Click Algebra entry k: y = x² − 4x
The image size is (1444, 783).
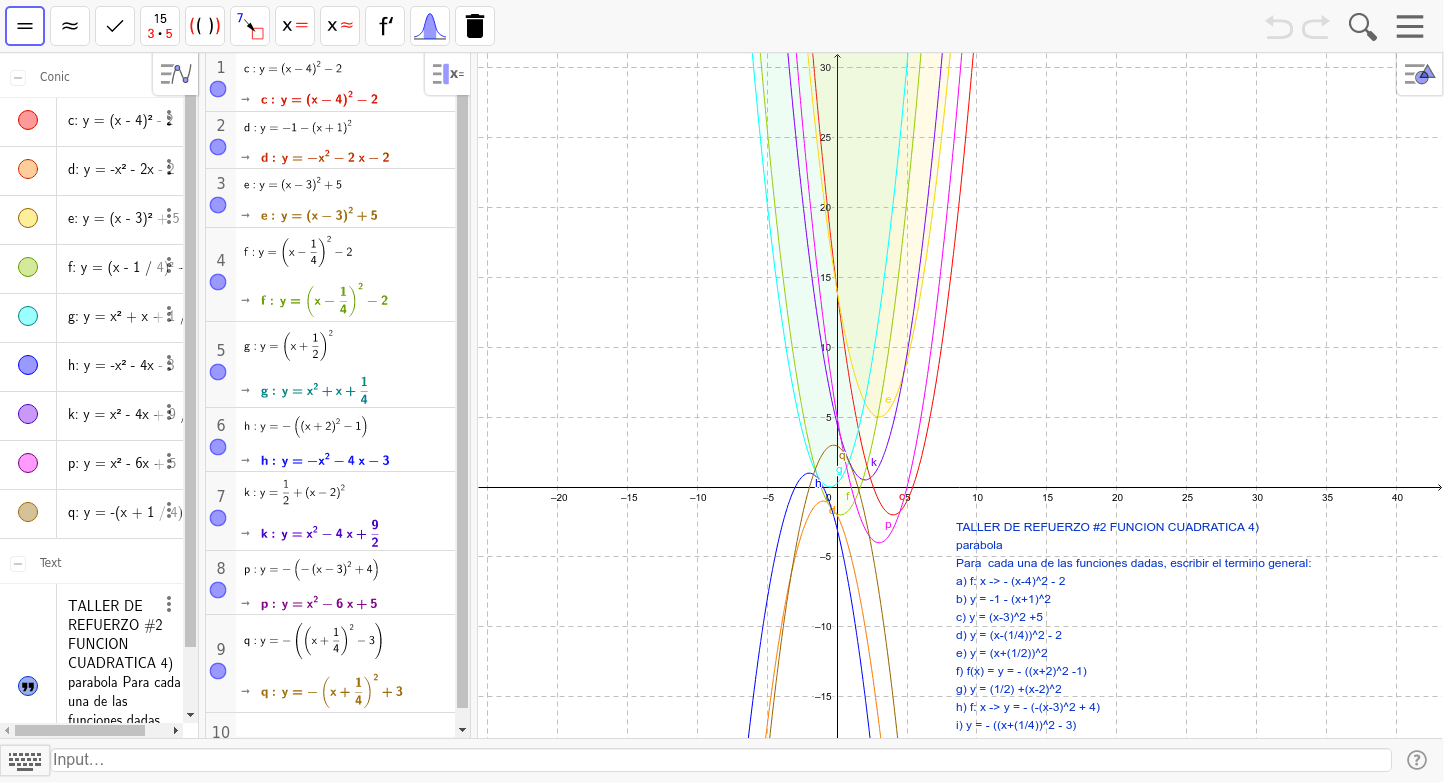click(x=122, y=414)
